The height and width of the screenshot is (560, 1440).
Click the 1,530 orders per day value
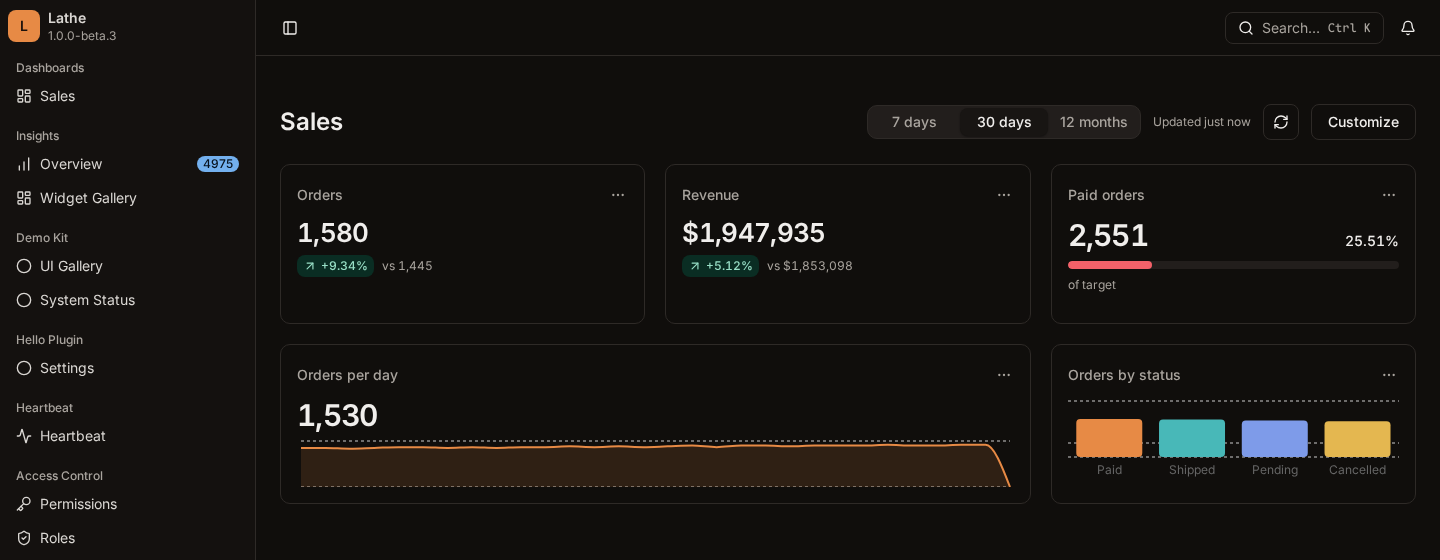(337, 415)
